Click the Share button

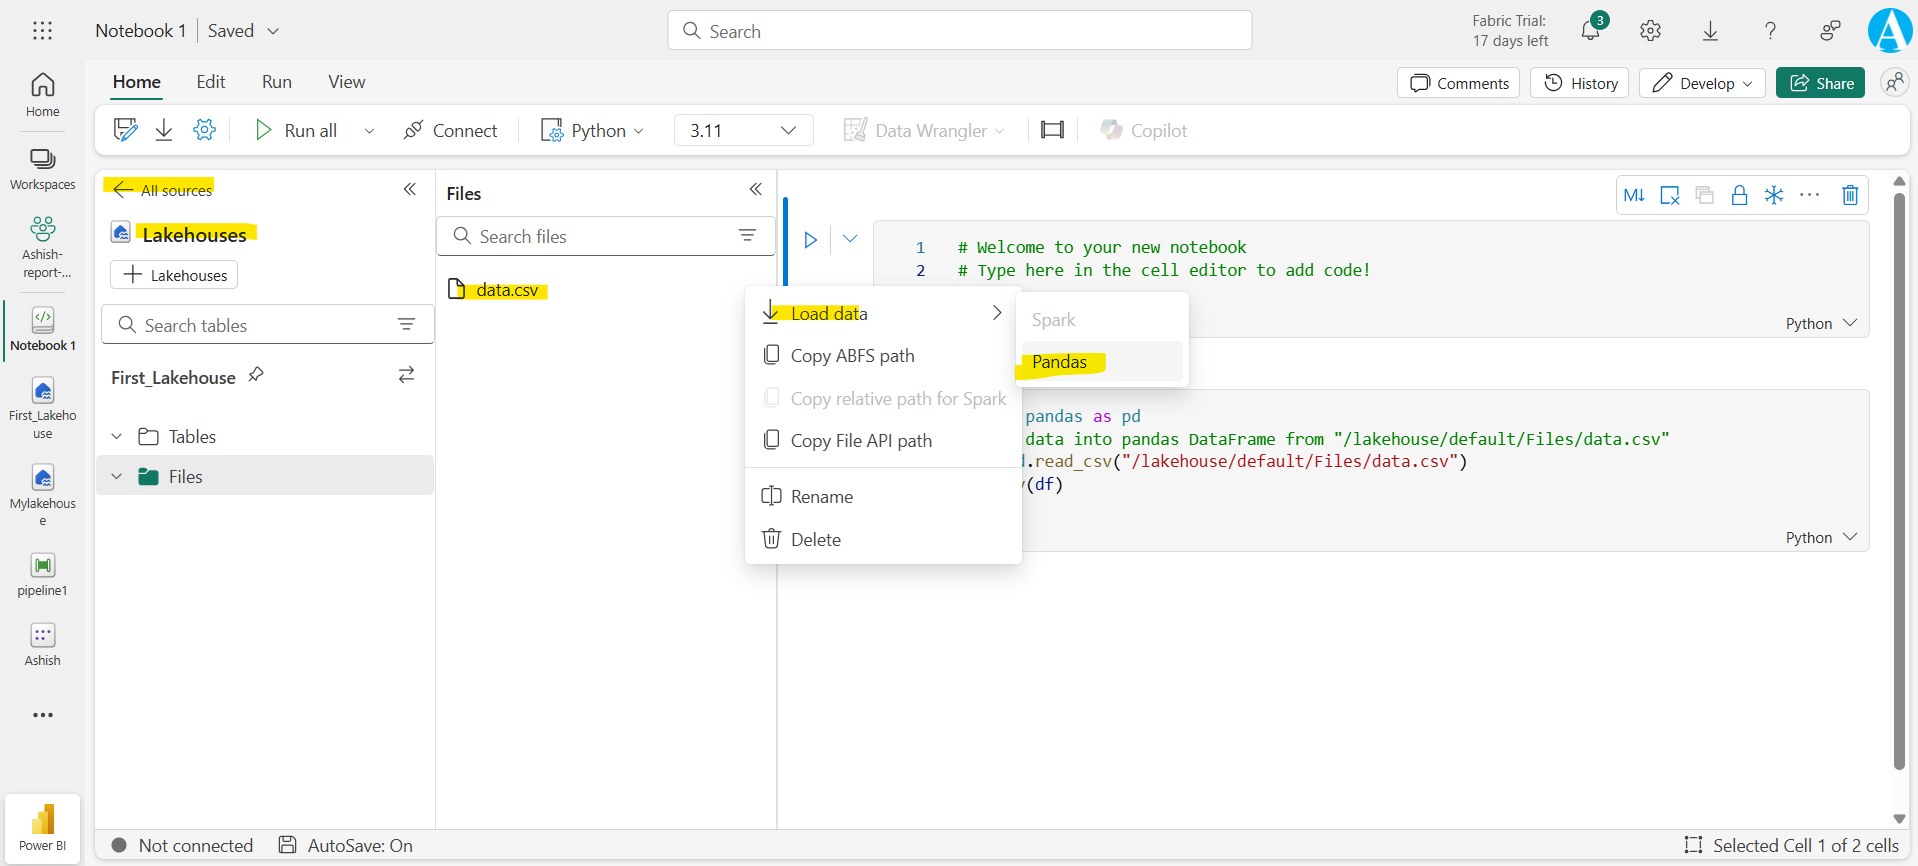coord(1820,83)
